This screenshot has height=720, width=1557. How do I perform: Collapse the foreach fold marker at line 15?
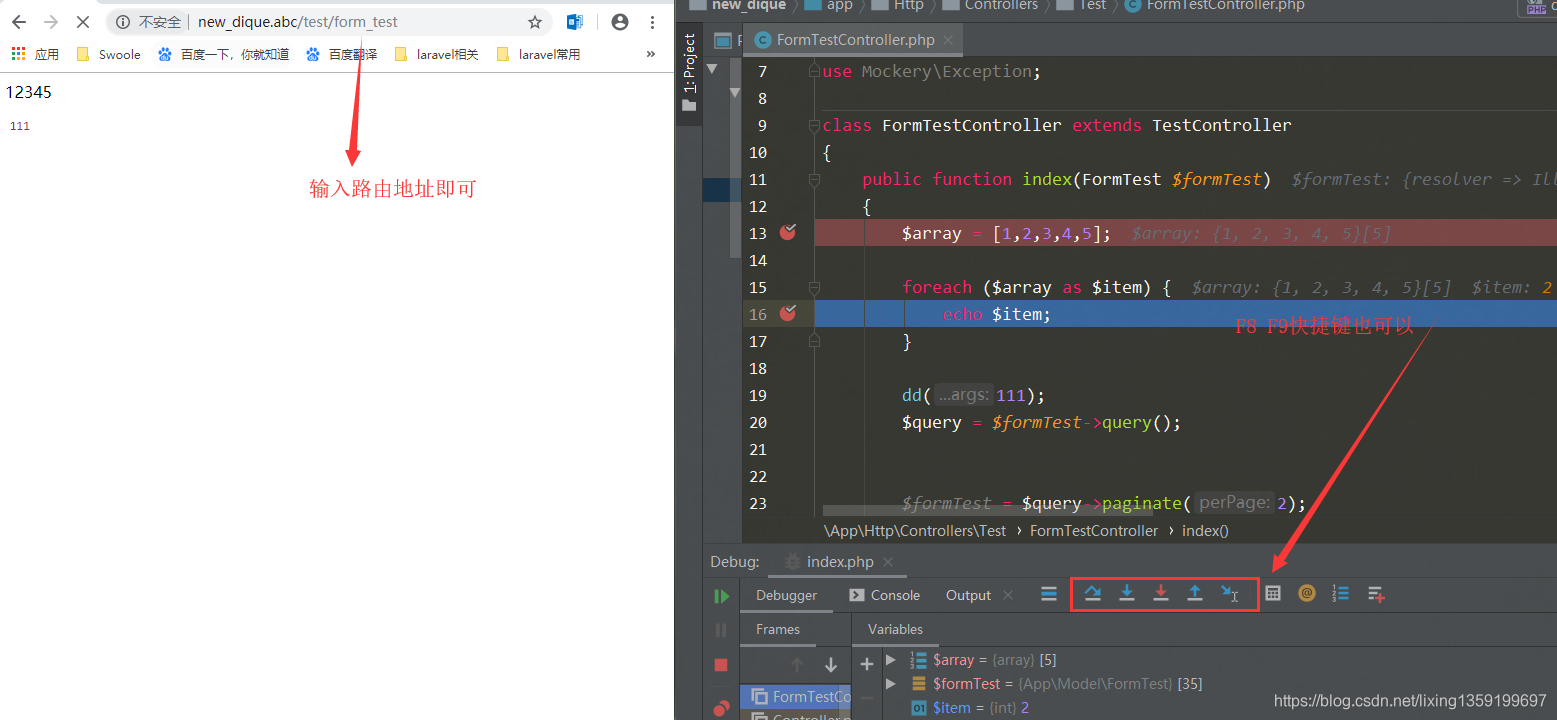pos(814,288)
